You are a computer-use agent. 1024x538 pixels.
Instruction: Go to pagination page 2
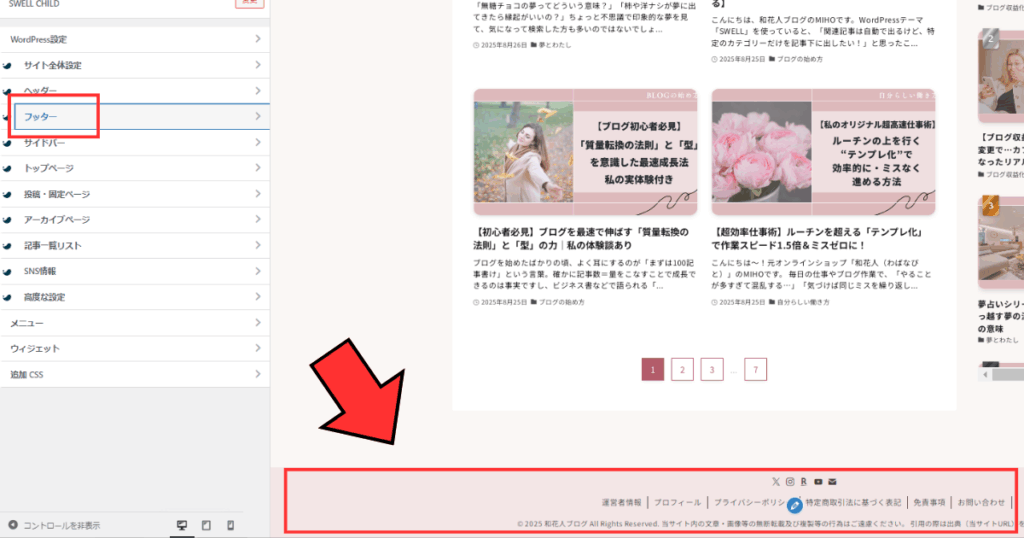point(681,370)
